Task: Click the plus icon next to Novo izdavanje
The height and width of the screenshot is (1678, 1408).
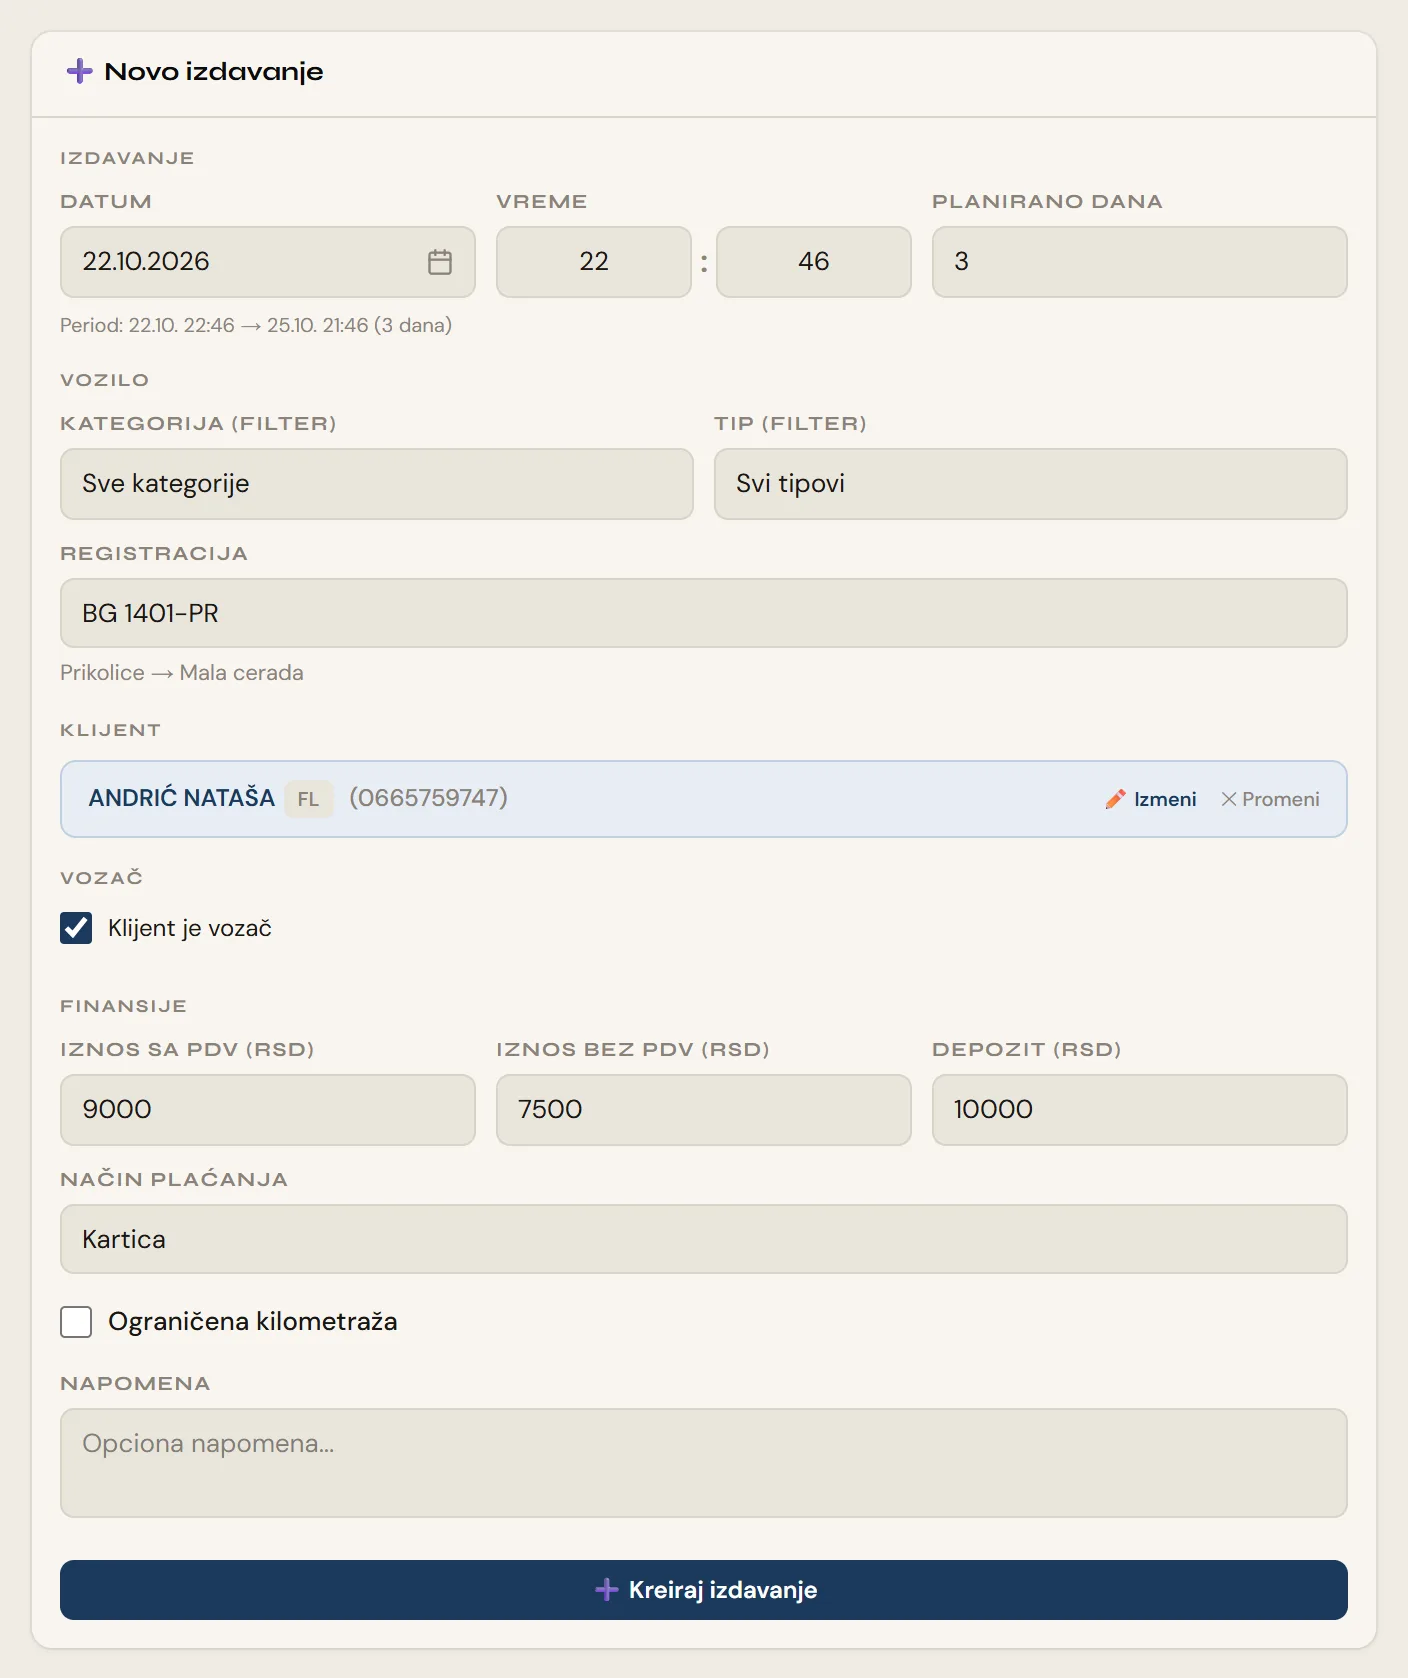Action: pyautogui.click(x=79, y=71)
